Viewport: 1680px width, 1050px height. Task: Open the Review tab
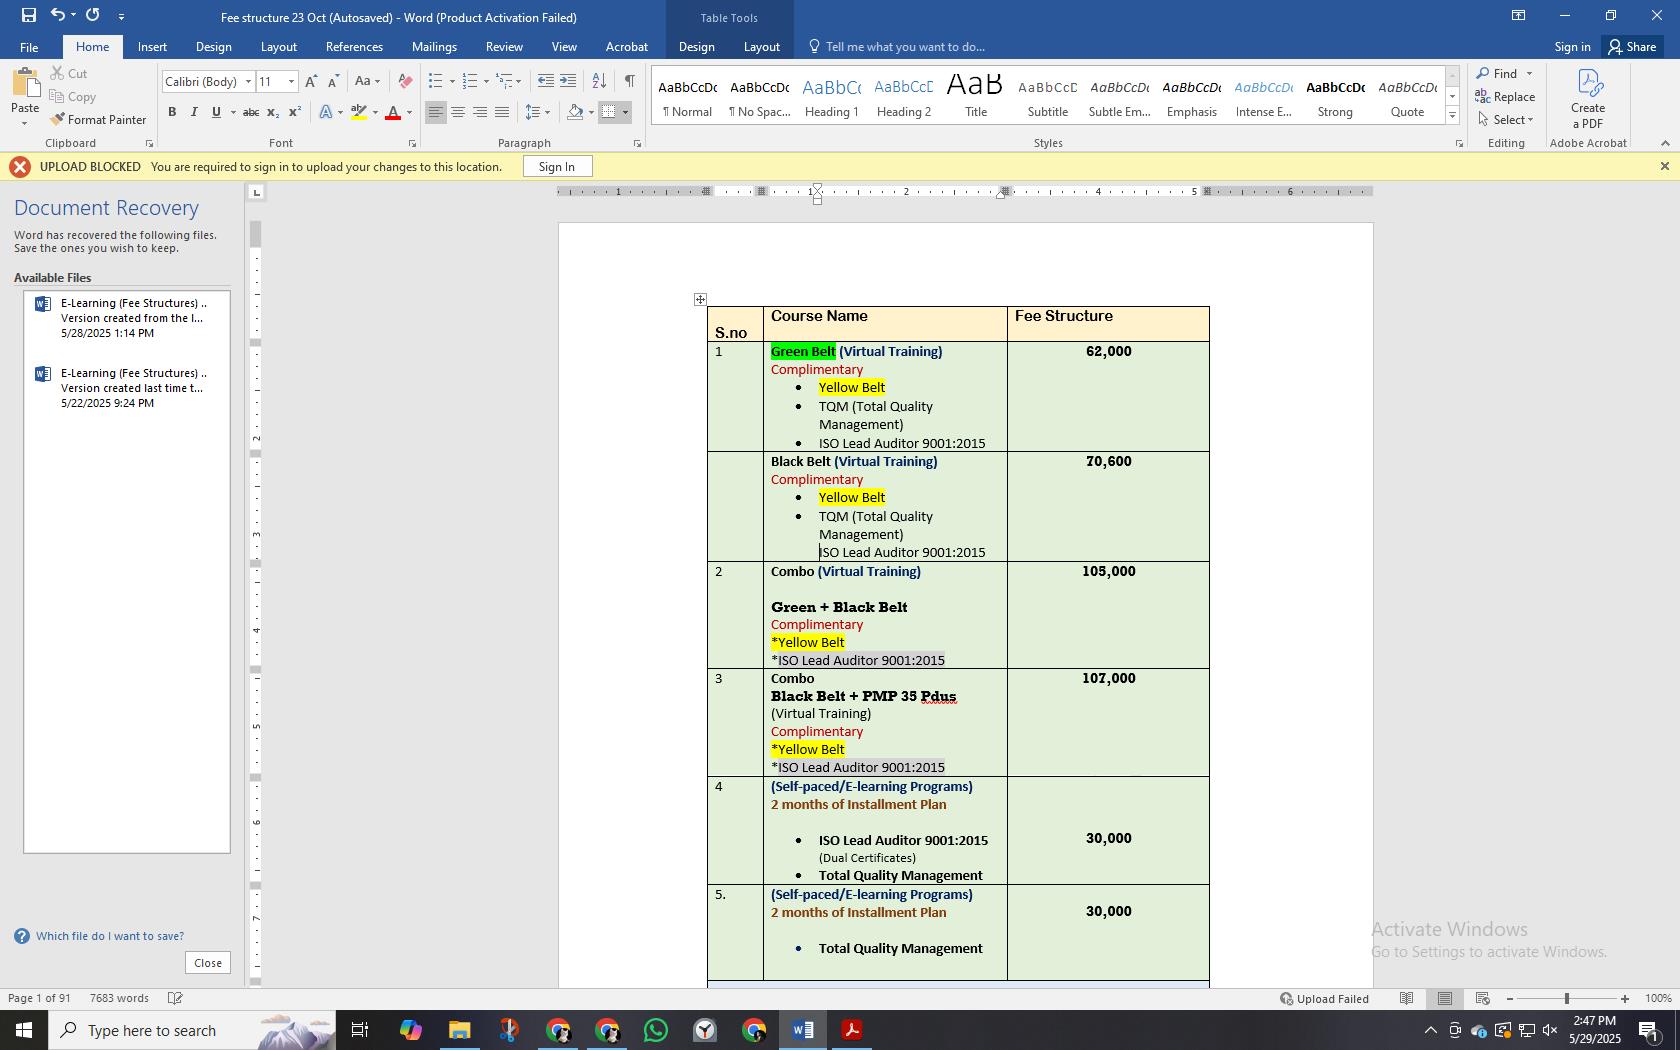[504, 47]
